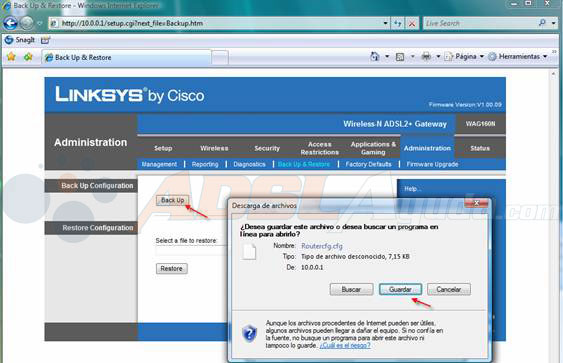Switch to the Wireless tab
Image resolution: width=563 pixels, height=363 pixels.
coord(214,148)
